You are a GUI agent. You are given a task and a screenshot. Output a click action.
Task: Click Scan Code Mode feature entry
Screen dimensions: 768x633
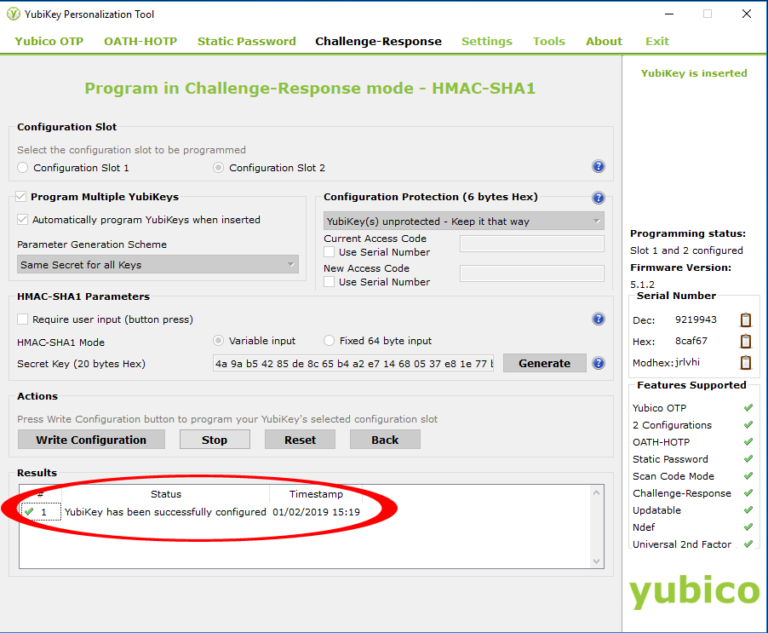pos(673,476)
